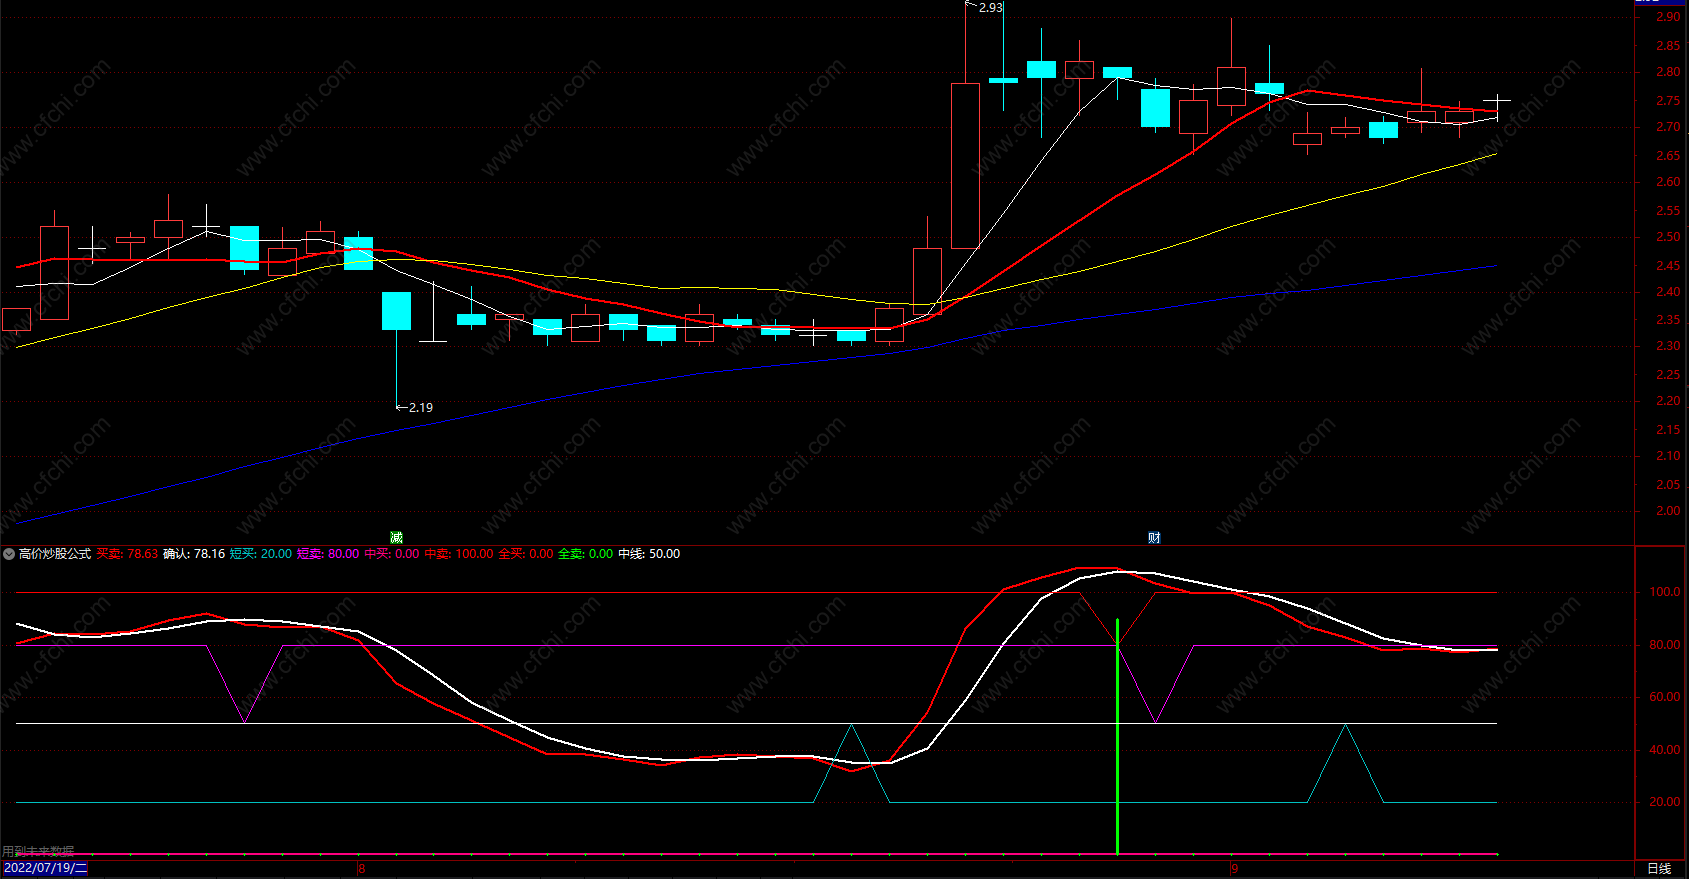1689x879 pixels.
Task: Click the 100.00 indicator axis label
Action: [1664, 592]
